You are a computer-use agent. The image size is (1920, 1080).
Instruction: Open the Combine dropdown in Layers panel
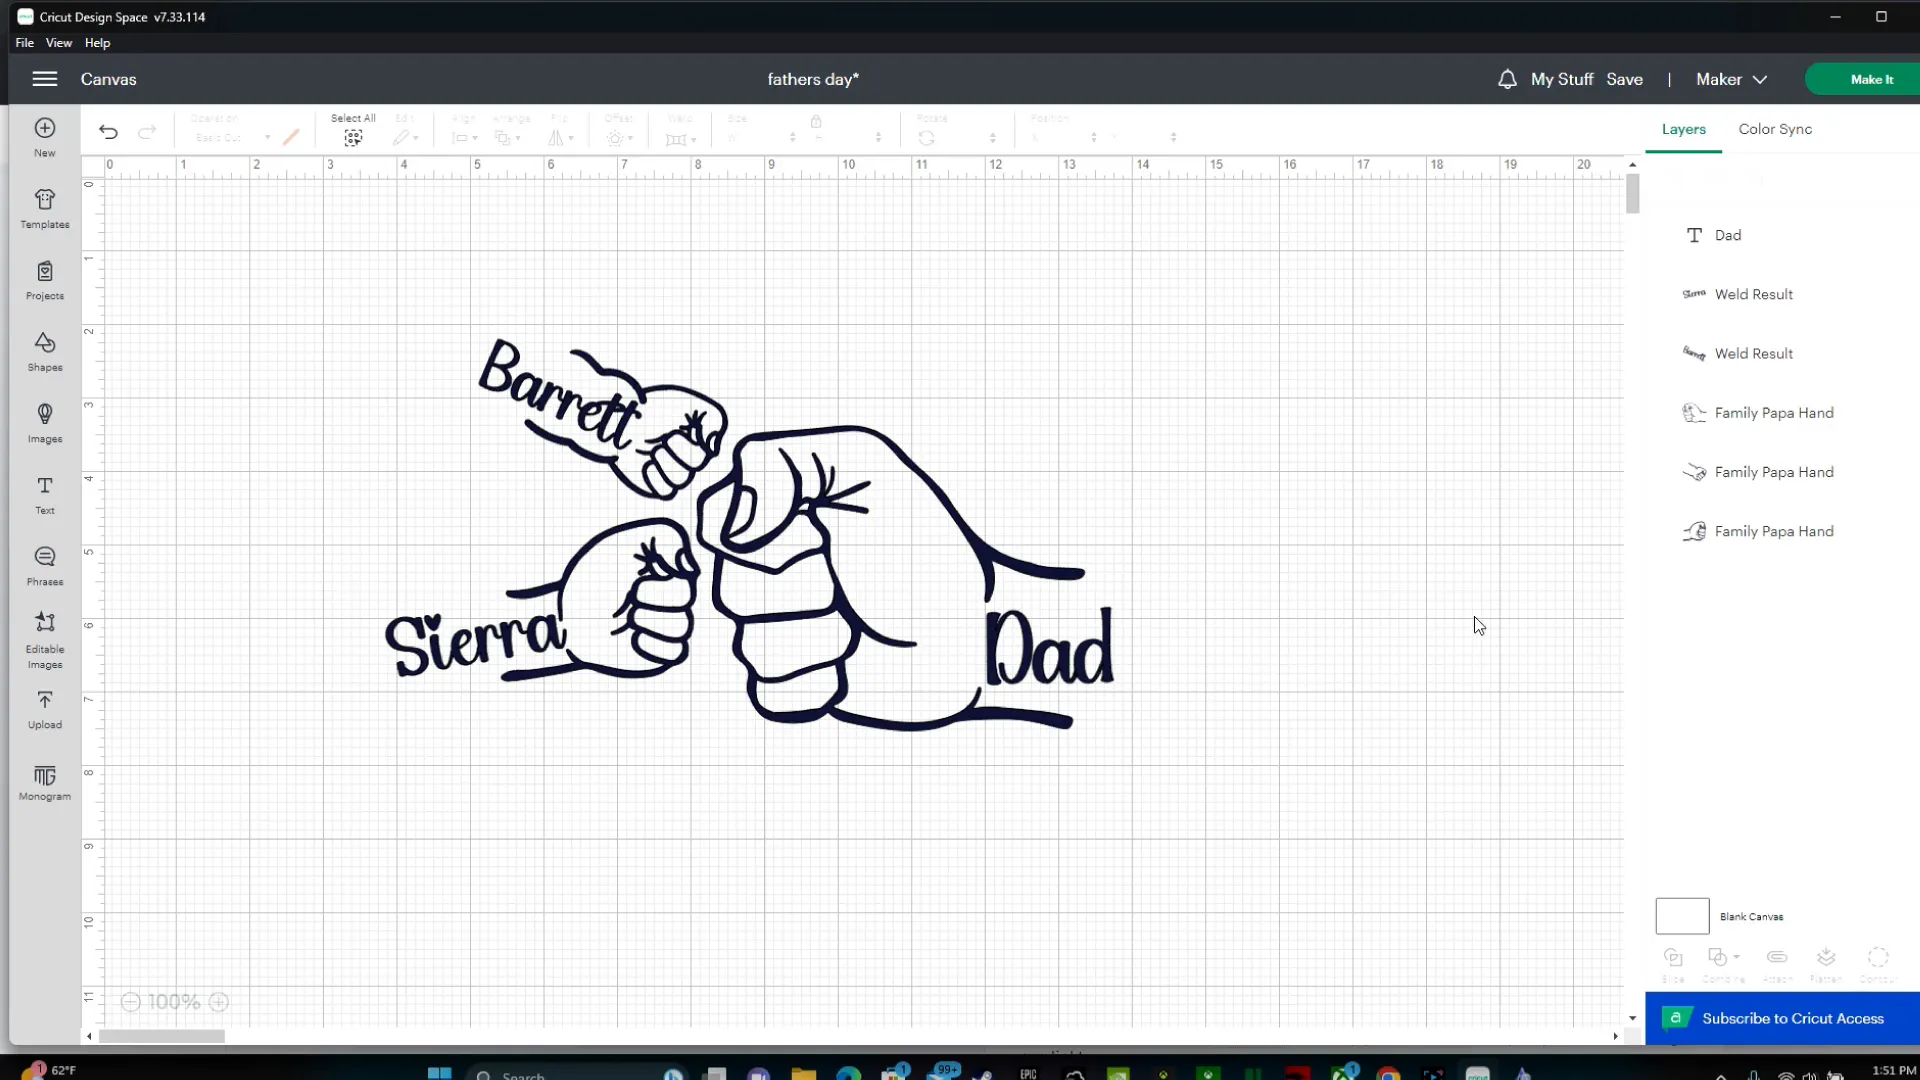[x=1723, y=957]
